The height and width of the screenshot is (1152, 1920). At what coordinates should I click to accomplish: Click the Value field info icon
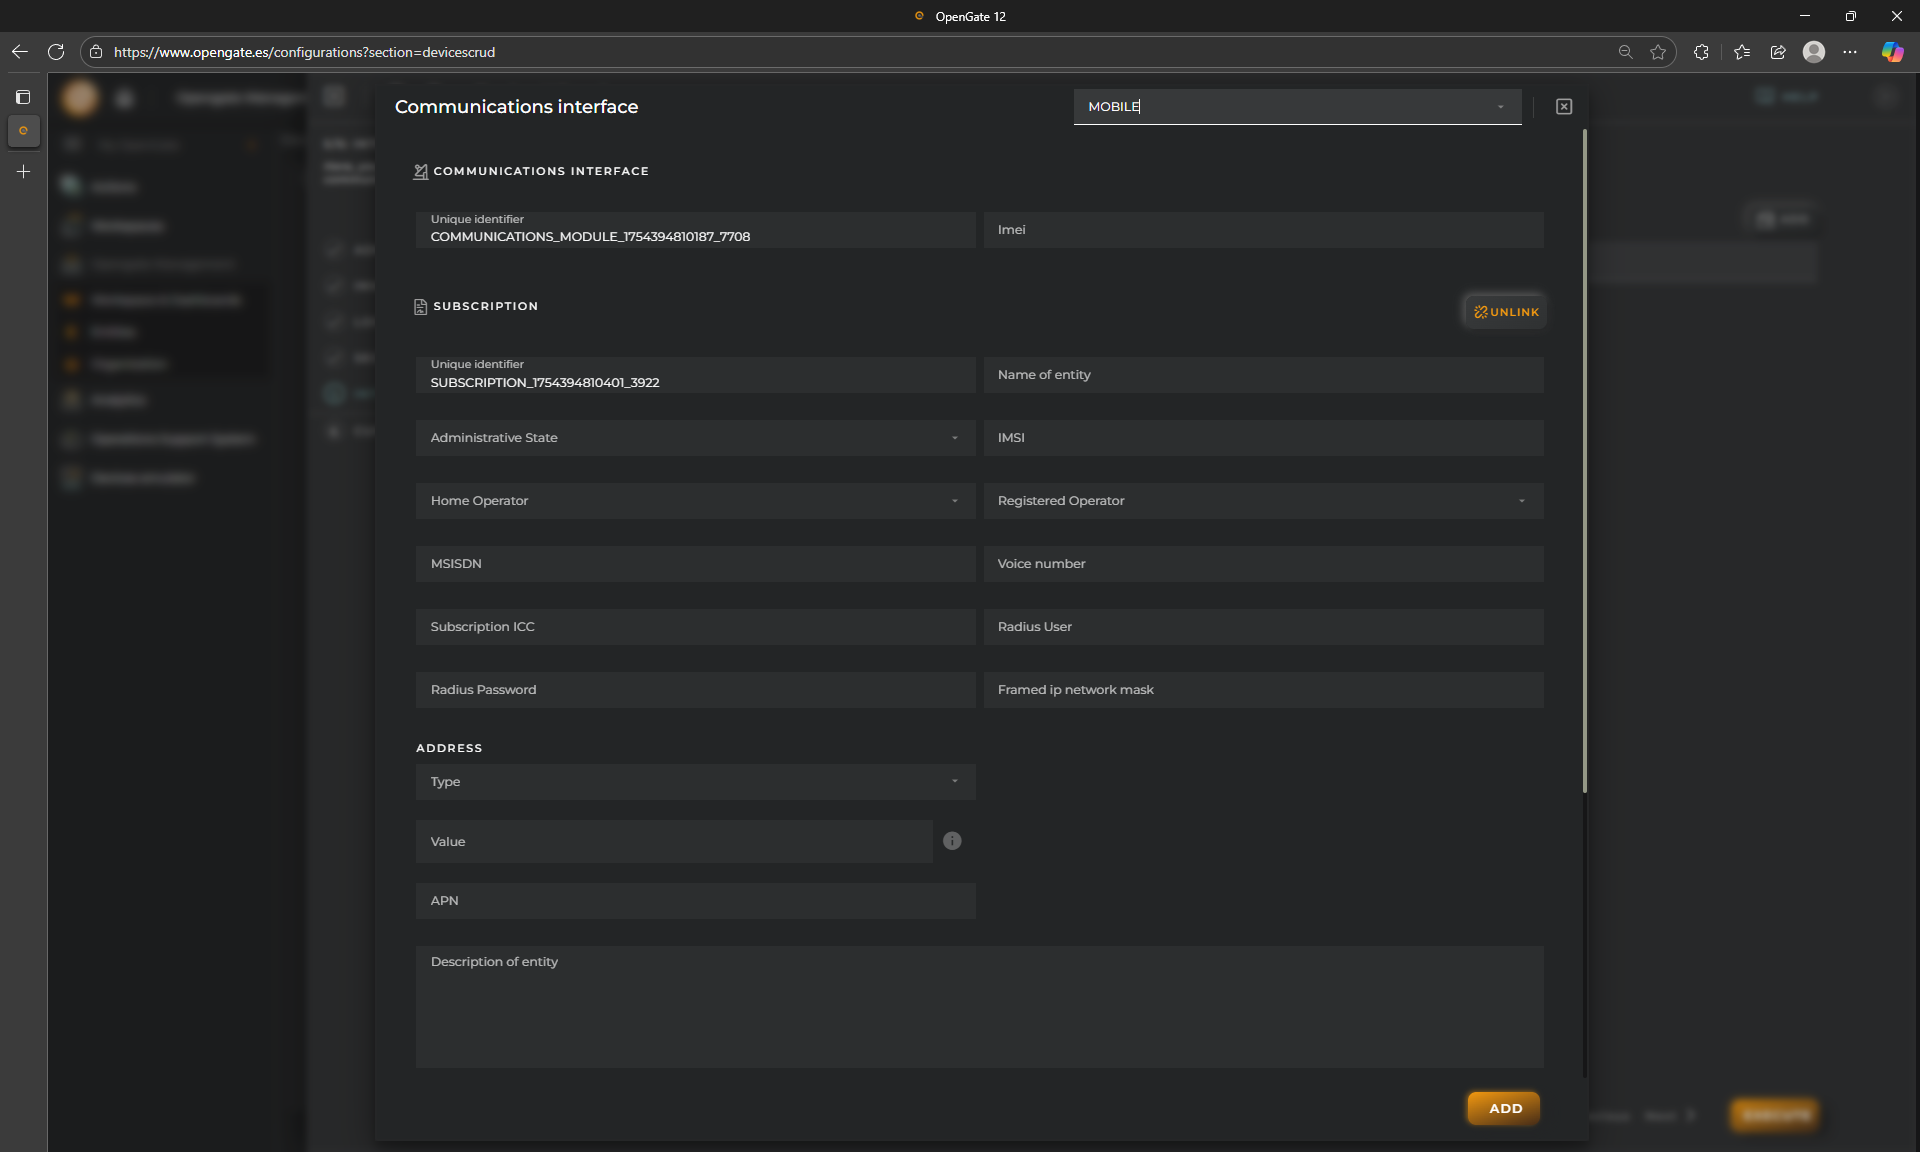[x=952, y=841]
